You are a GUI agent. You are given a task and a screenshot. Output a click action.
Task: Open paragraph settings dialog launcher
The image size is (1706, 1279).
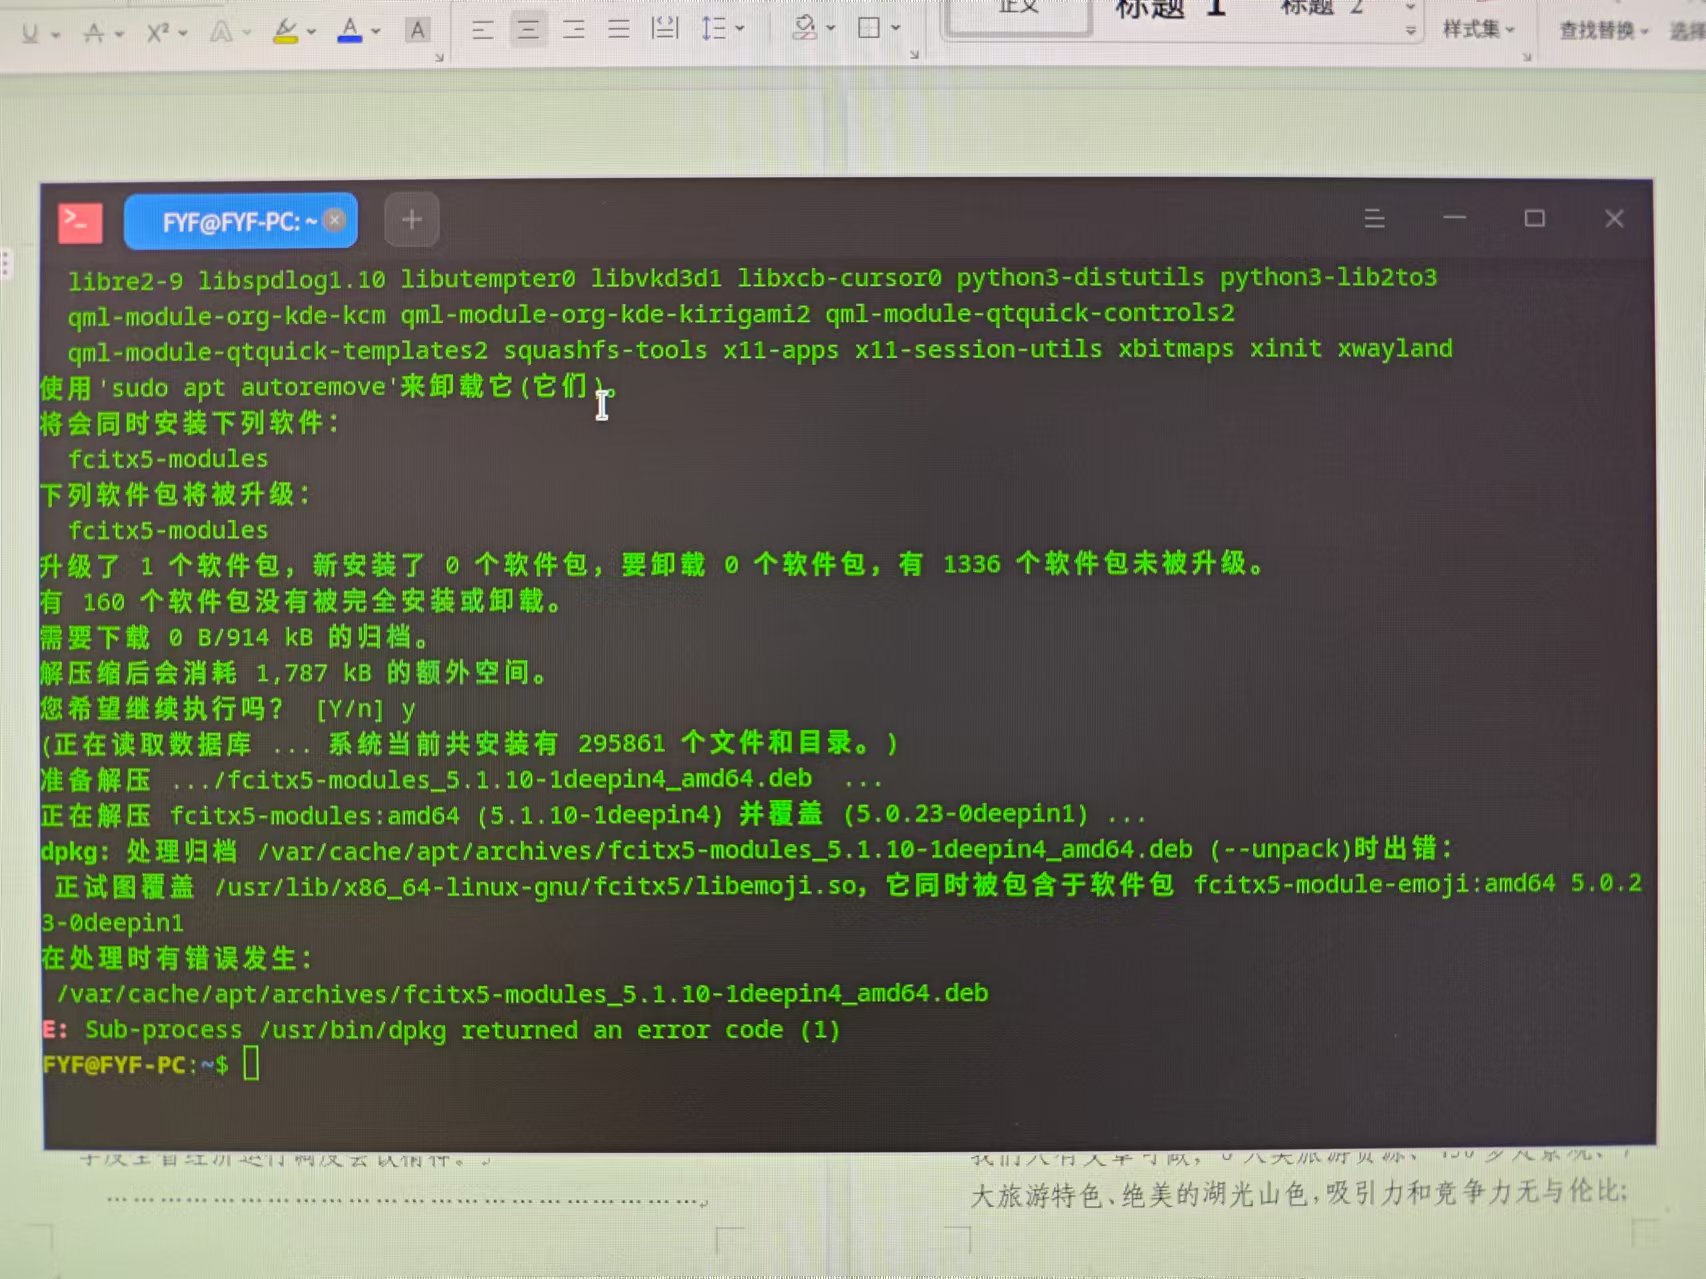pos(914,55)
